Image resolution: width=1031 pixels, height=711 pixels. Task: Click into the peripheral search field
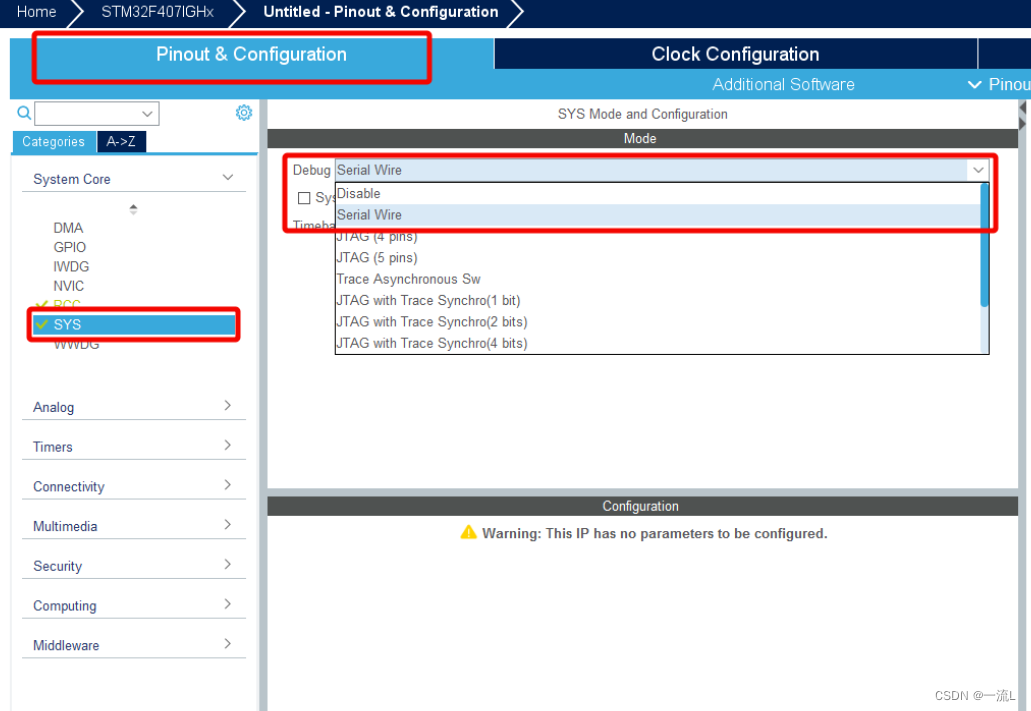tap(97, 114)
